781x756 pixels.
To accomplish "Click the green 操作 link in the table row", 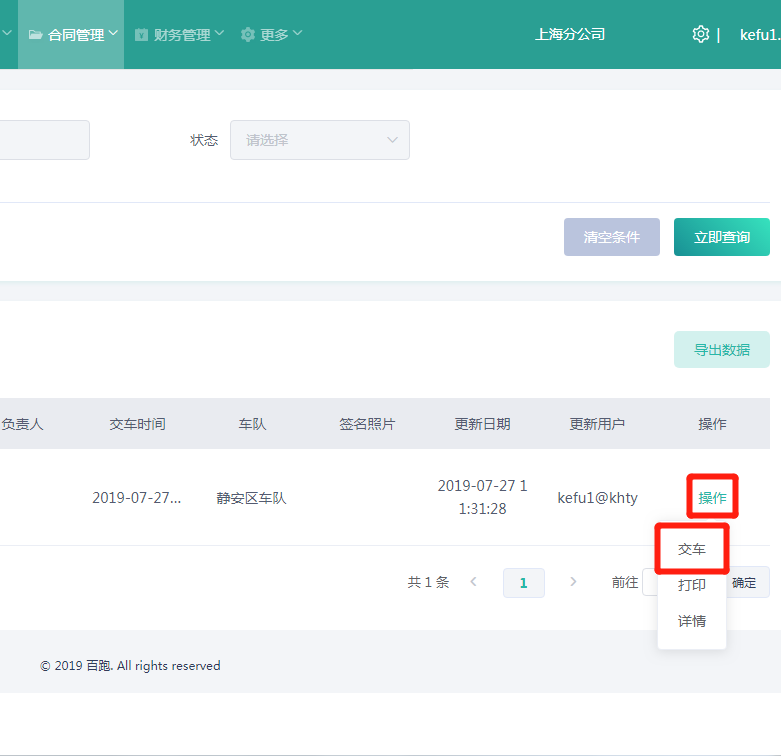I will (x=712, y=498).
